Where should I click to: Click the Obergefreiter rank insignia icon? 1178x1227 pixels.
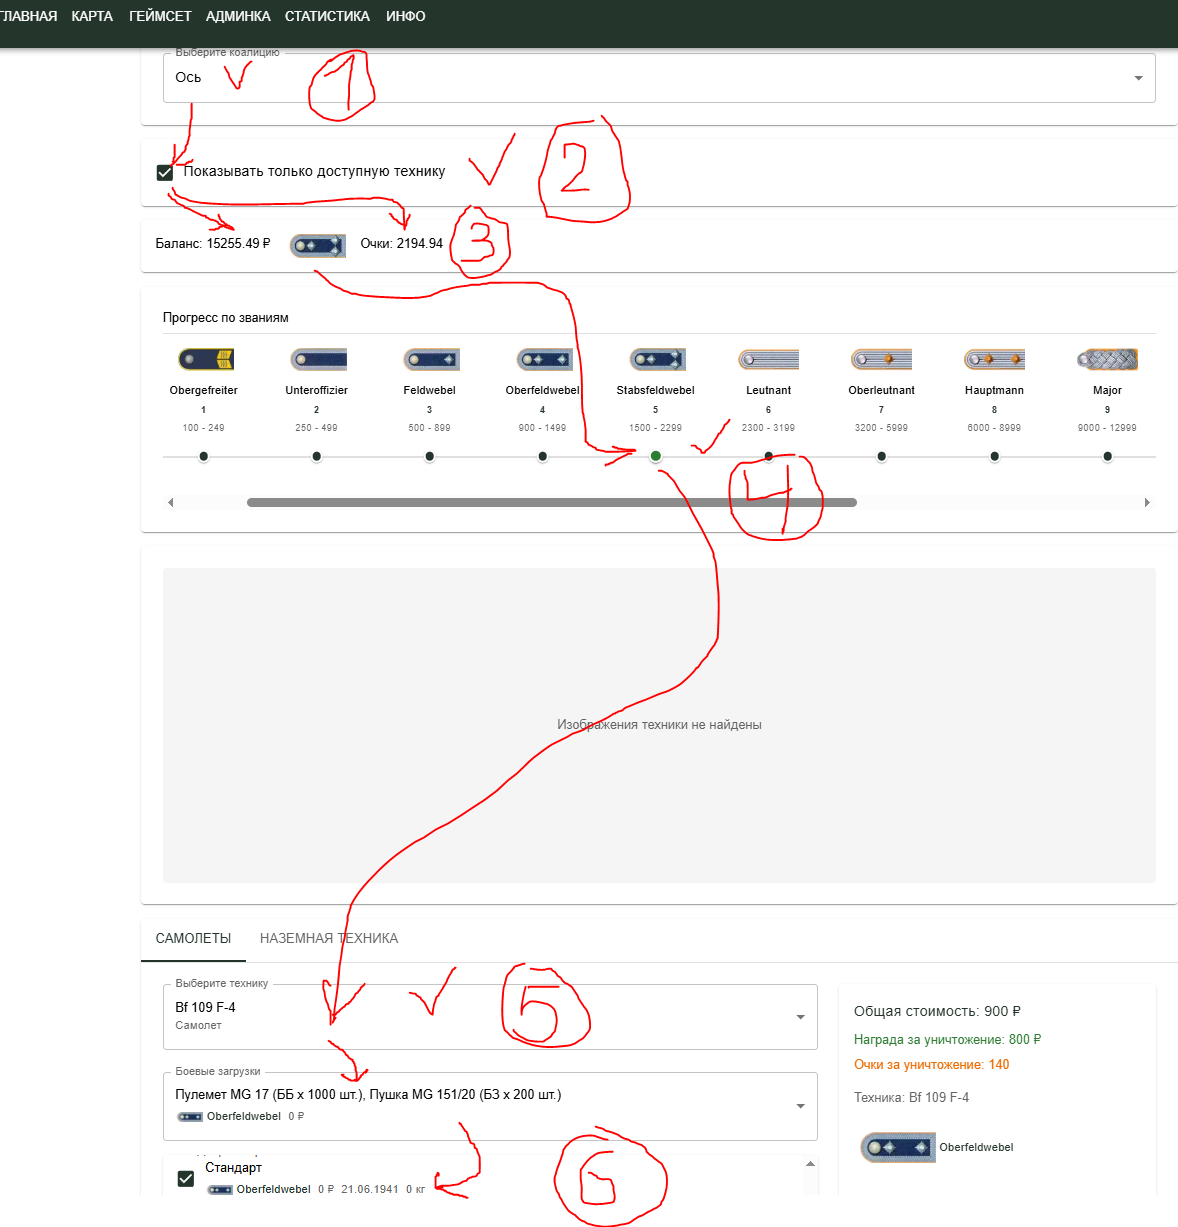tap(205, 359)
